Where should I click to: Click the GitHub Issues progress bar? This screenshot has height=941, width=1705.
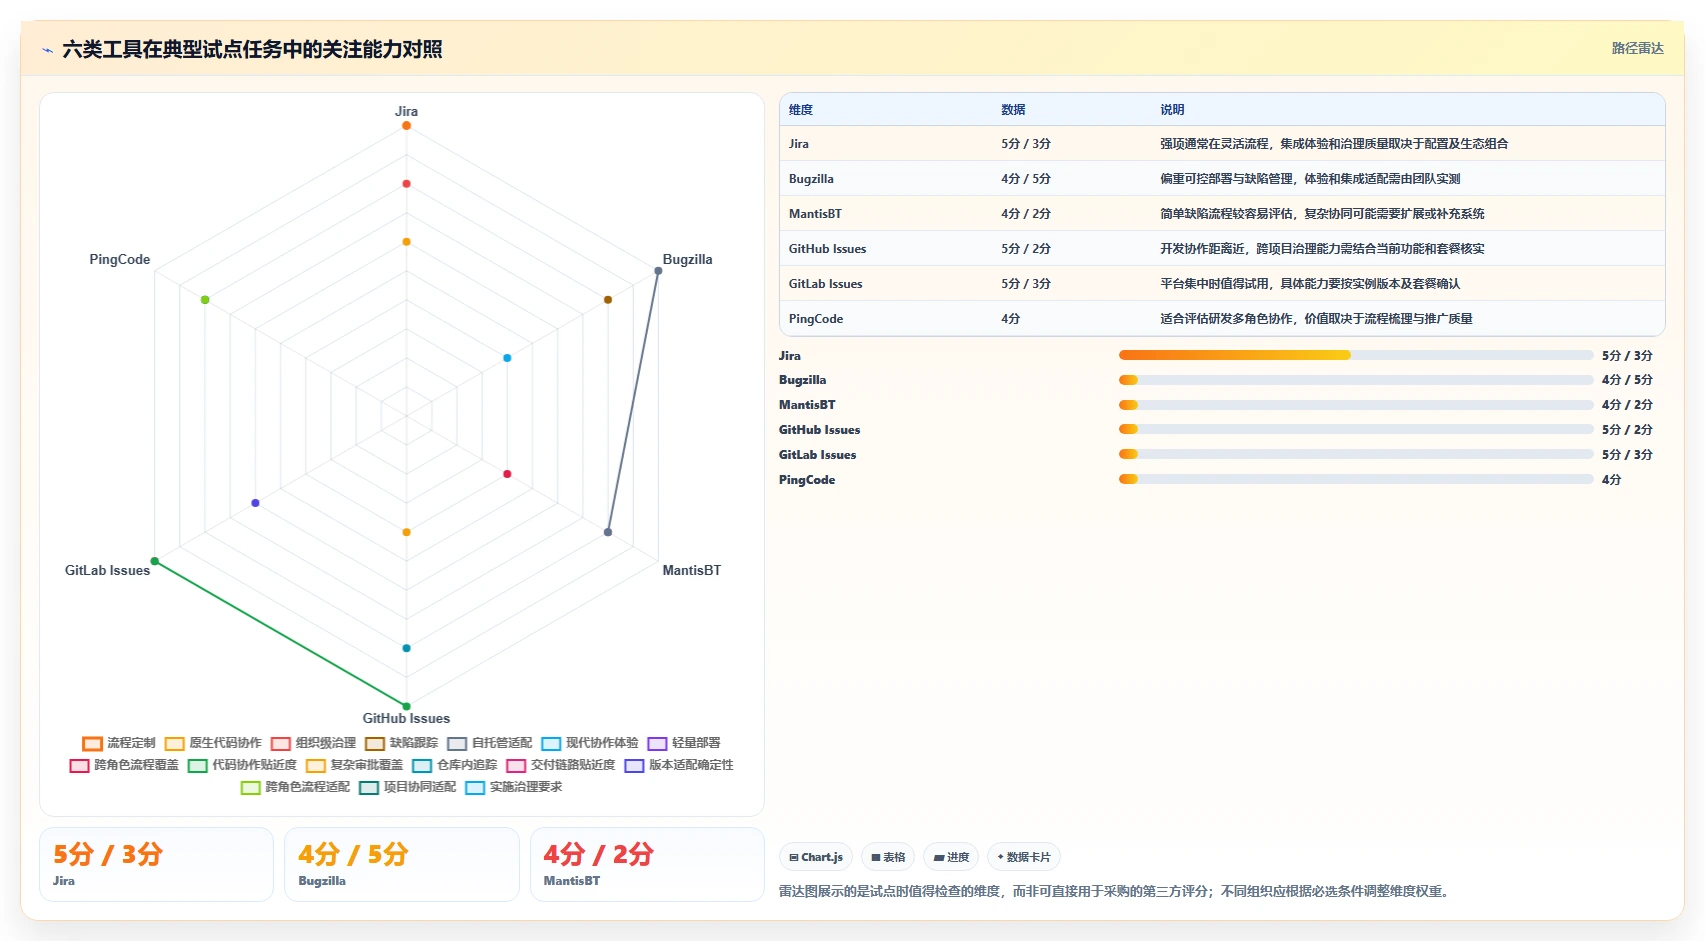(x=1356, y=429)
